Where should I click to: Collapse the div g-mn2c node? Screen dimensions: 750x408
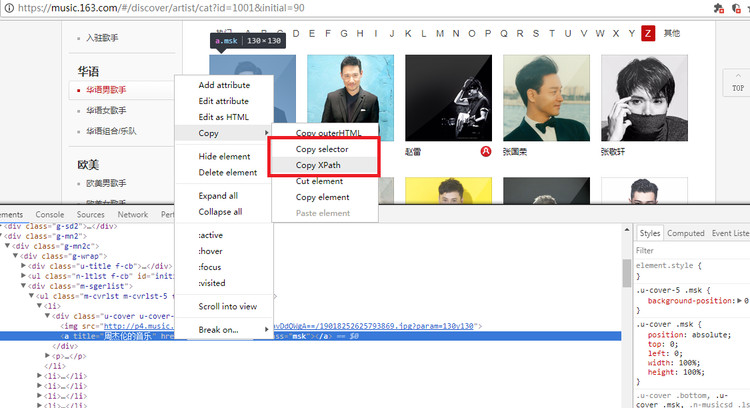7,246
